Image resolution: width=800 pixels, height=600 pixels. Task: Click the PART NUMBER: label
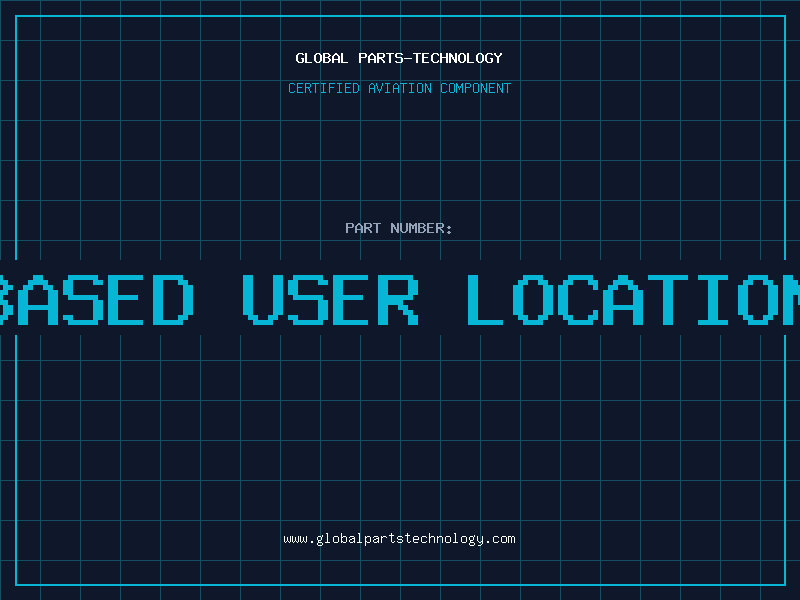(x=398, y=228)
